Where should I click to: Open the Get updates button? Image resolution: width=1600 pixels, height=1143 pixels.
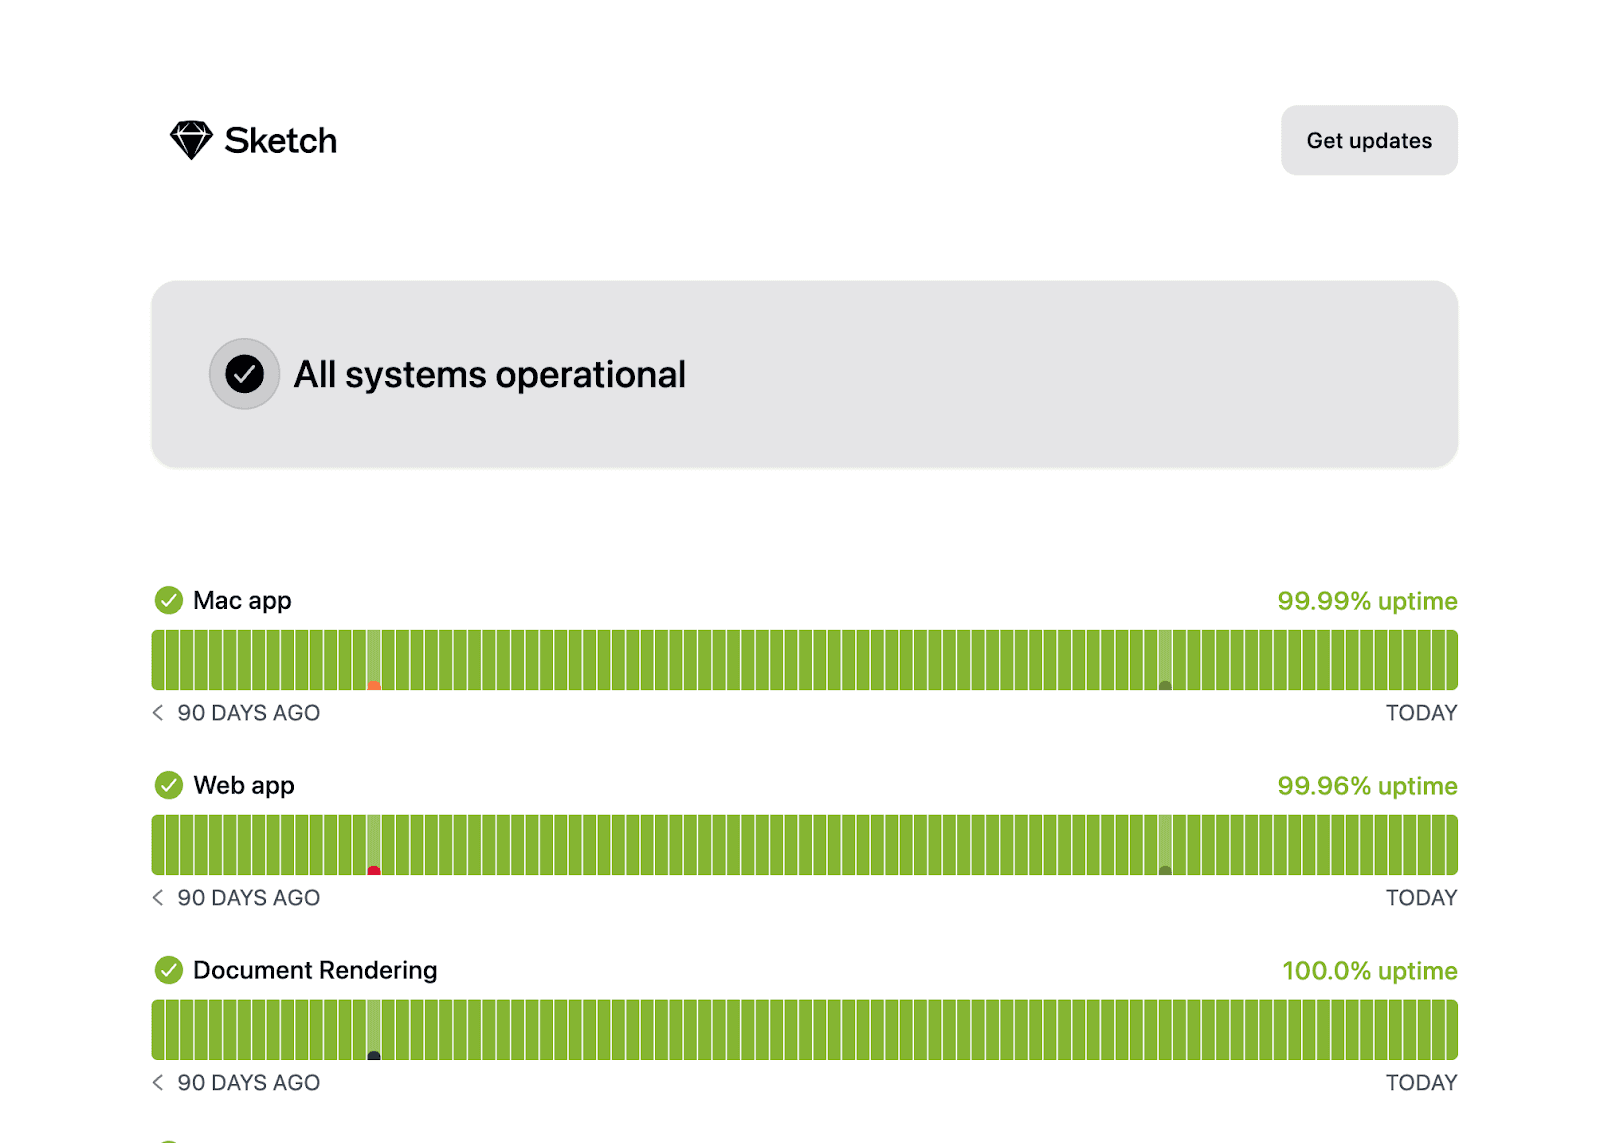click(1369, 140)
